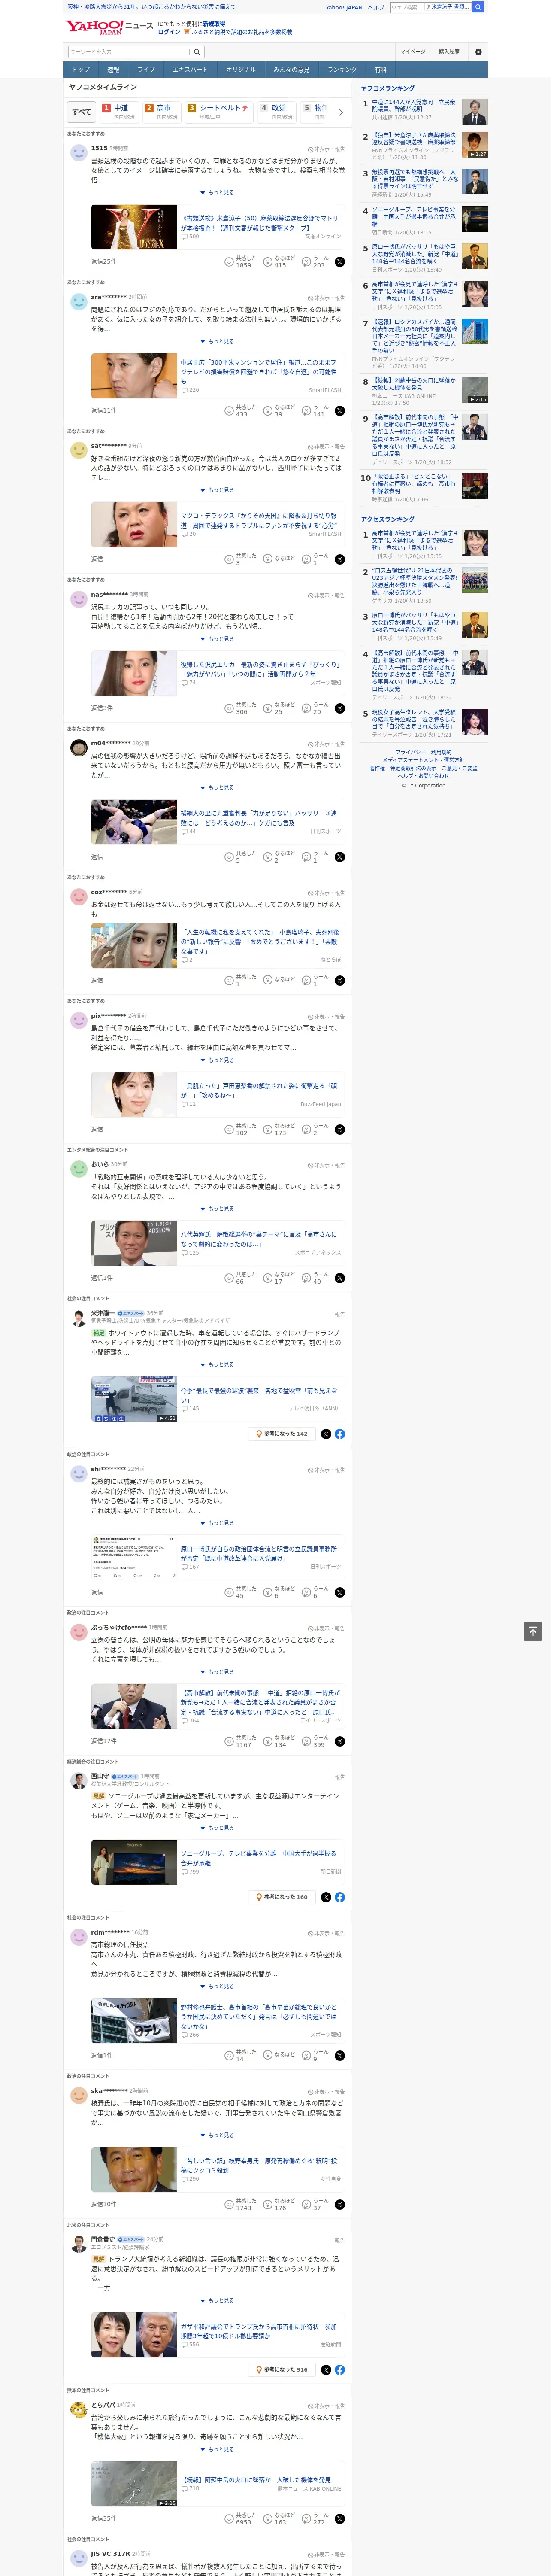This screenshot has width=551, height=2576.
Task: Click the keyword search input field
Action: point(129,52)
